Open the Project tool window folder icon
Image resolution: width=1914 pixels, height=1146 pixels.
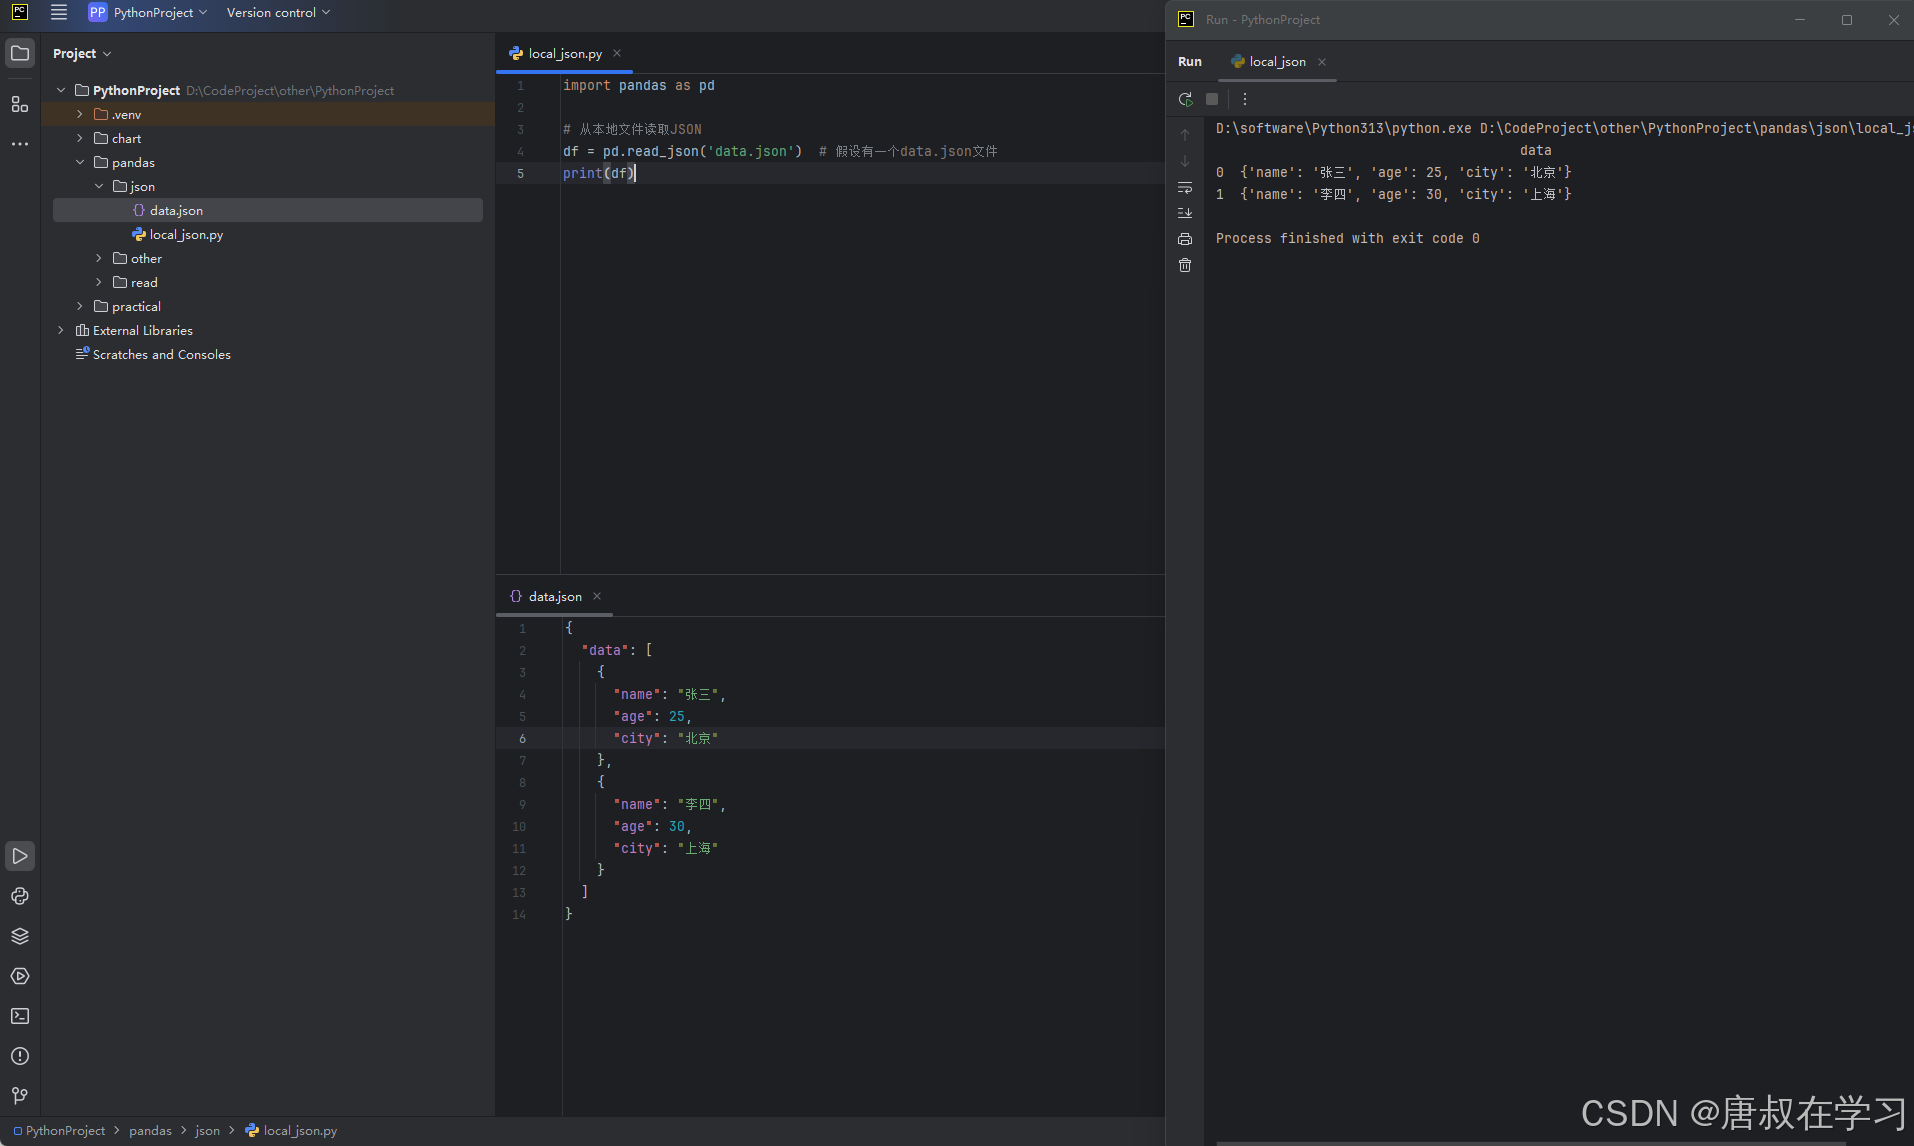20,53
